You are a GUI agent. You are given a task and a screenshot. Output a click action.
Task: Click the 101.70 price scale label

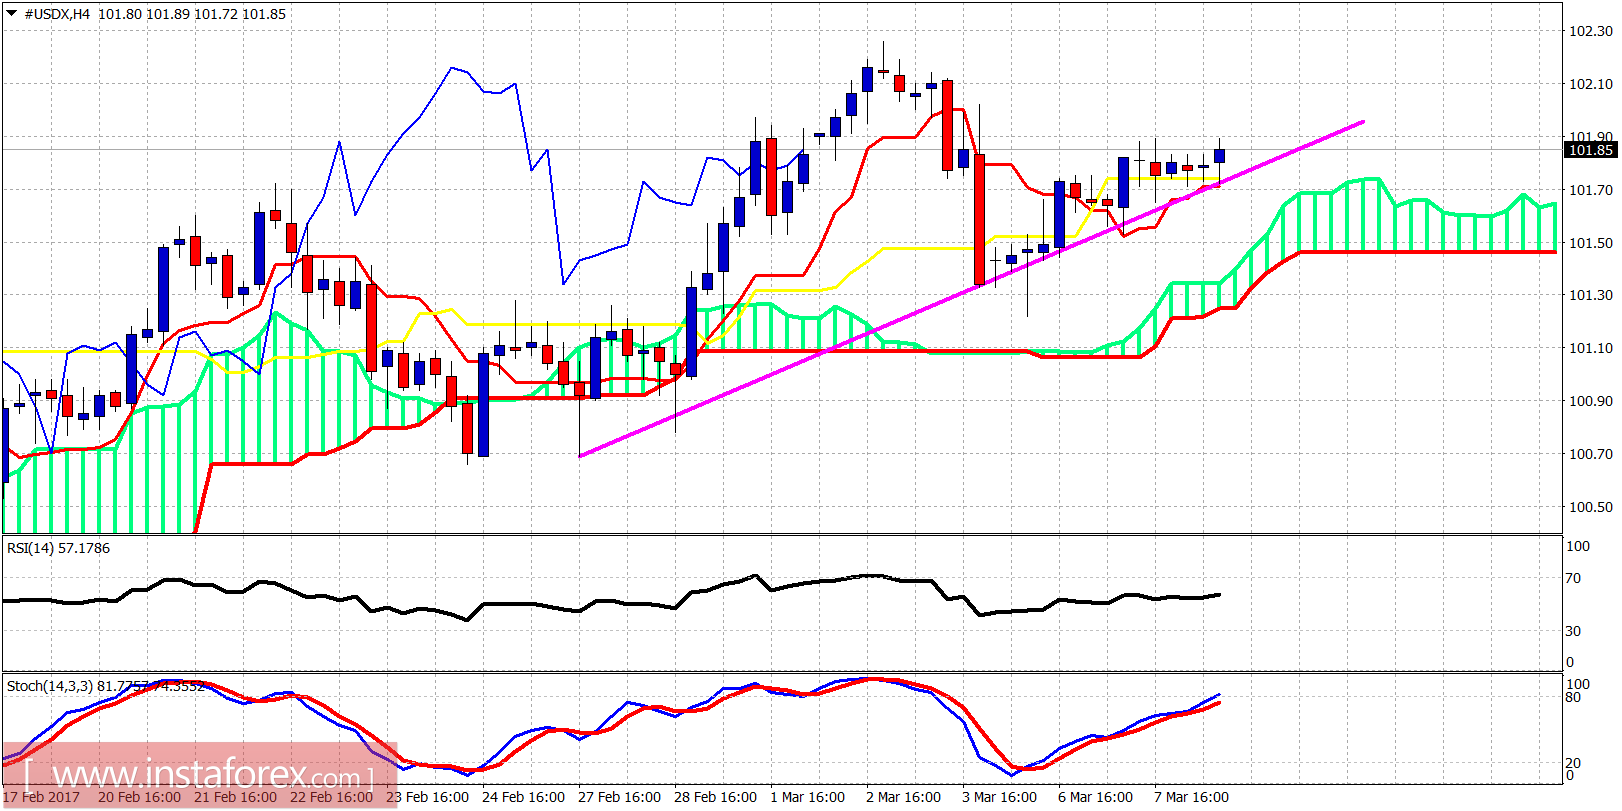coord(1590,190)
